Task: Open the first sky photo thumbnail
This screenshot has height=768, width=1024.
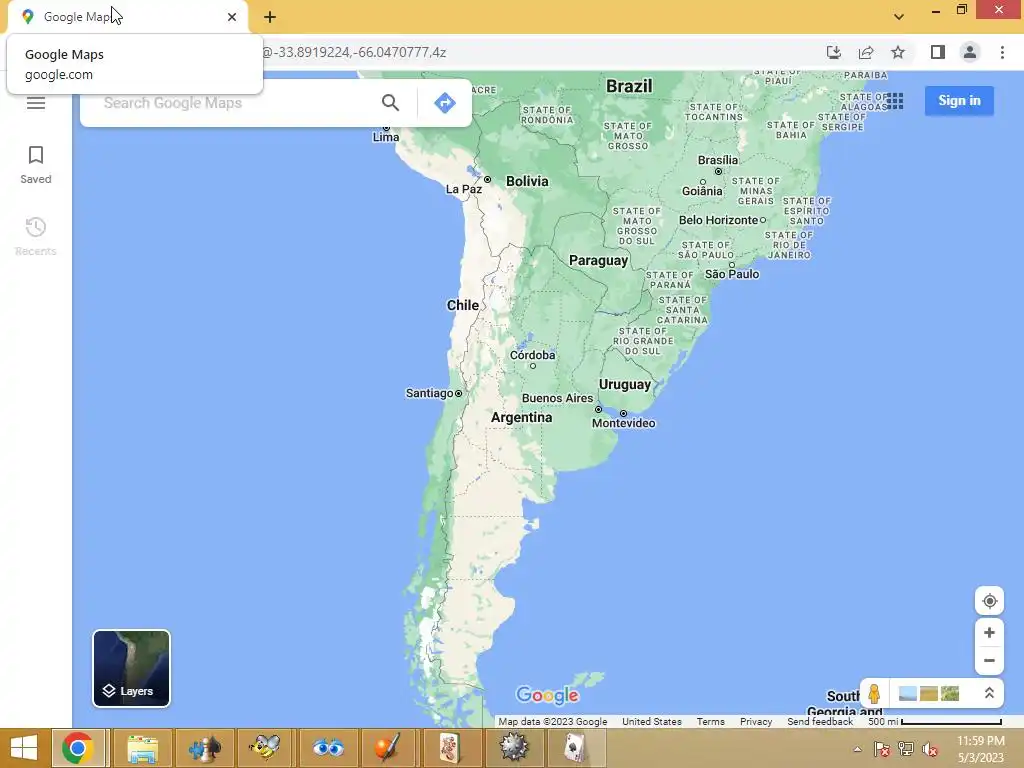Action: [907, 693]
